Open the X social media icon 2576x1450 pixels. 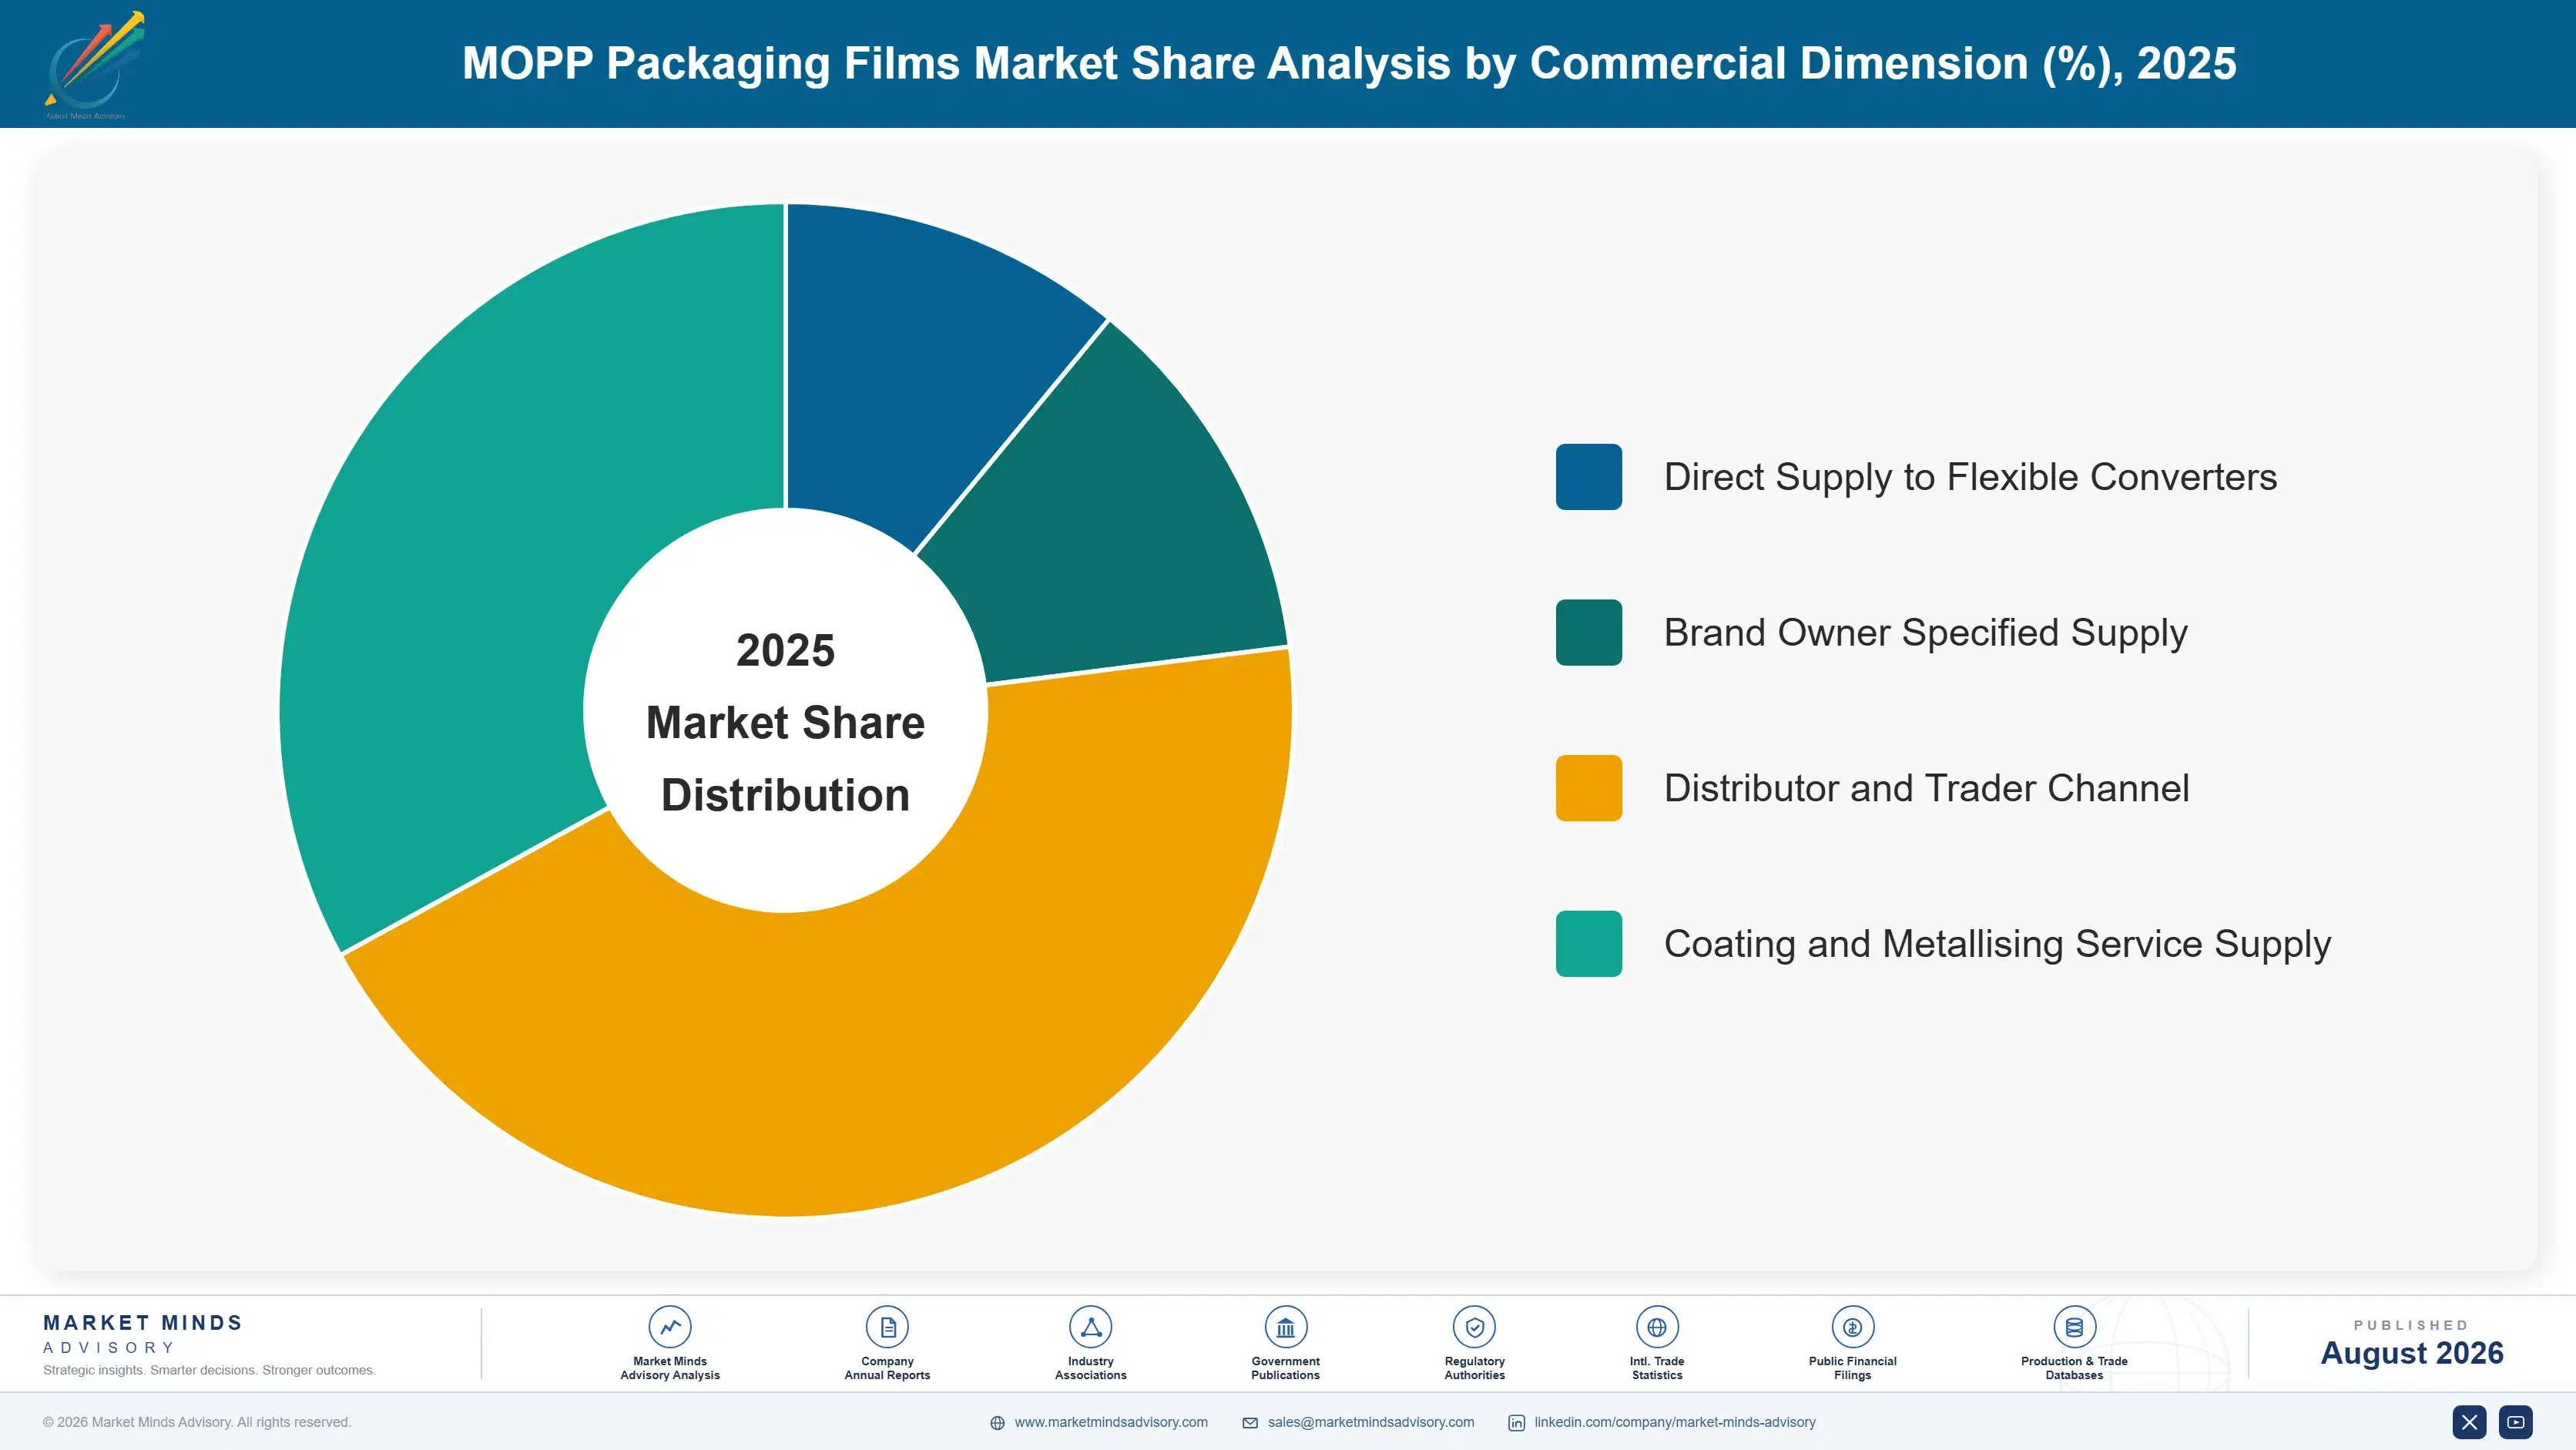2469,1422
